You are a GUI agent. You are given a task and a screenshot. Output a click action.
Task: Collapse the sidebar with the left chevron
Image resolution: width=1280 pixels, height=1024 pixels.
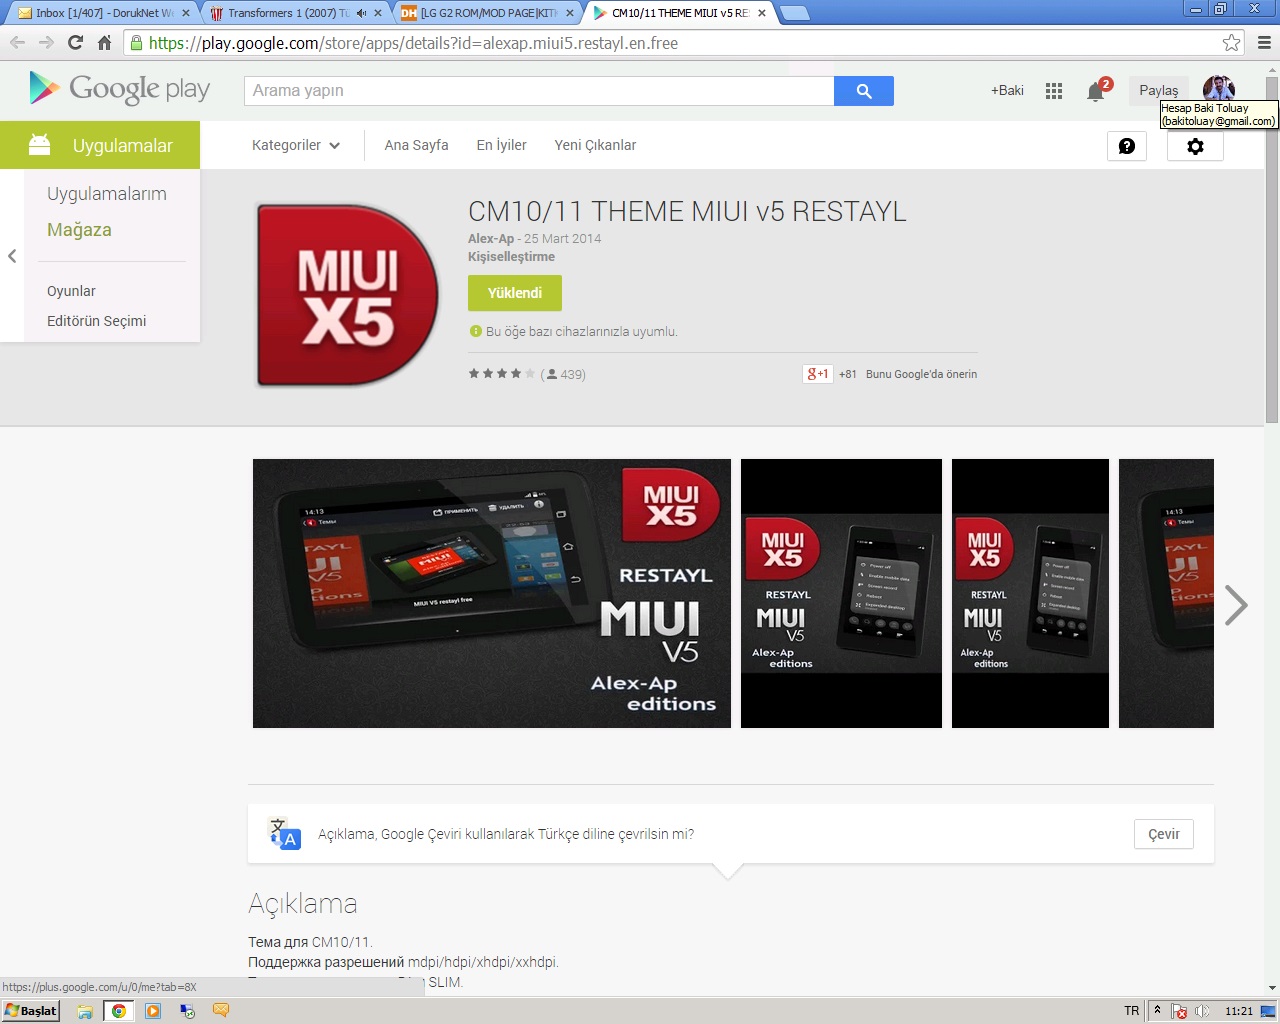pyautogui.click(x=12, y=256)
